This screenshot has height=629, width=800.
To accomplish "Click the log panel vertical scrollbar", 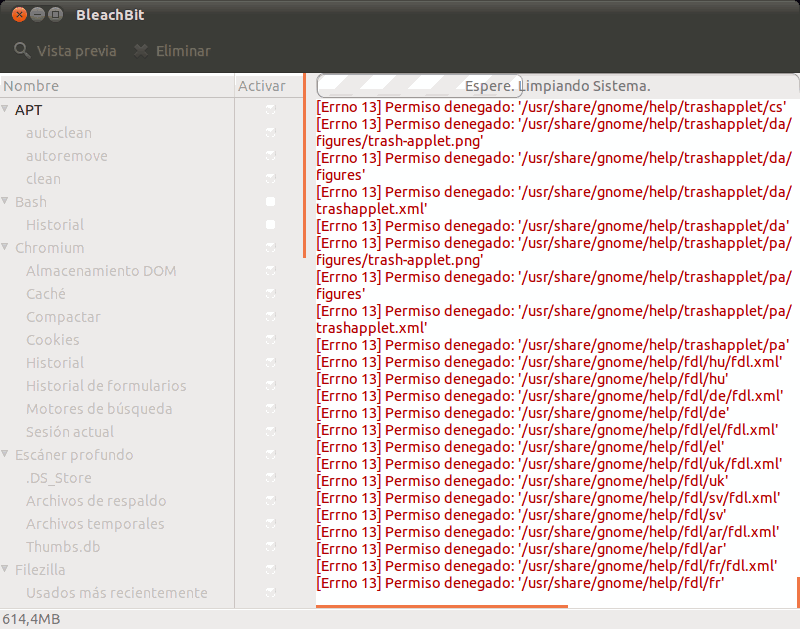I will 796,590.
